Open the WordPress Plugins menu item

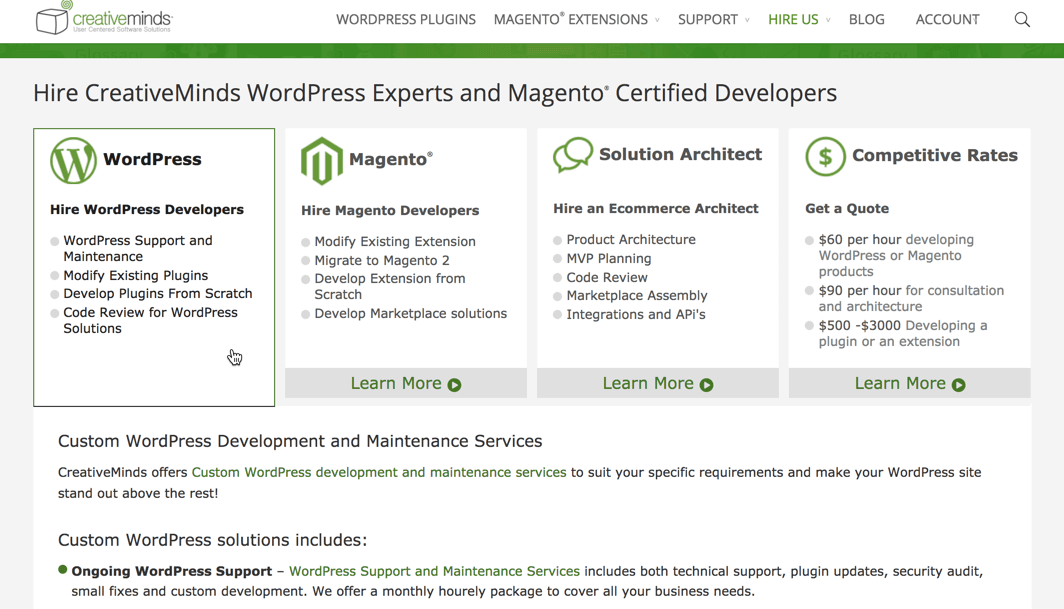[x=405, y=19]
